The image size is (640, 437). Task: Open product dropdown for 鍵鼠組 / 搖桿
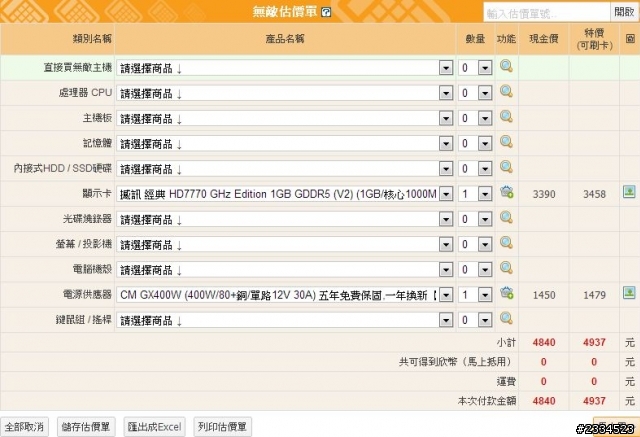[x=285, y=320]
